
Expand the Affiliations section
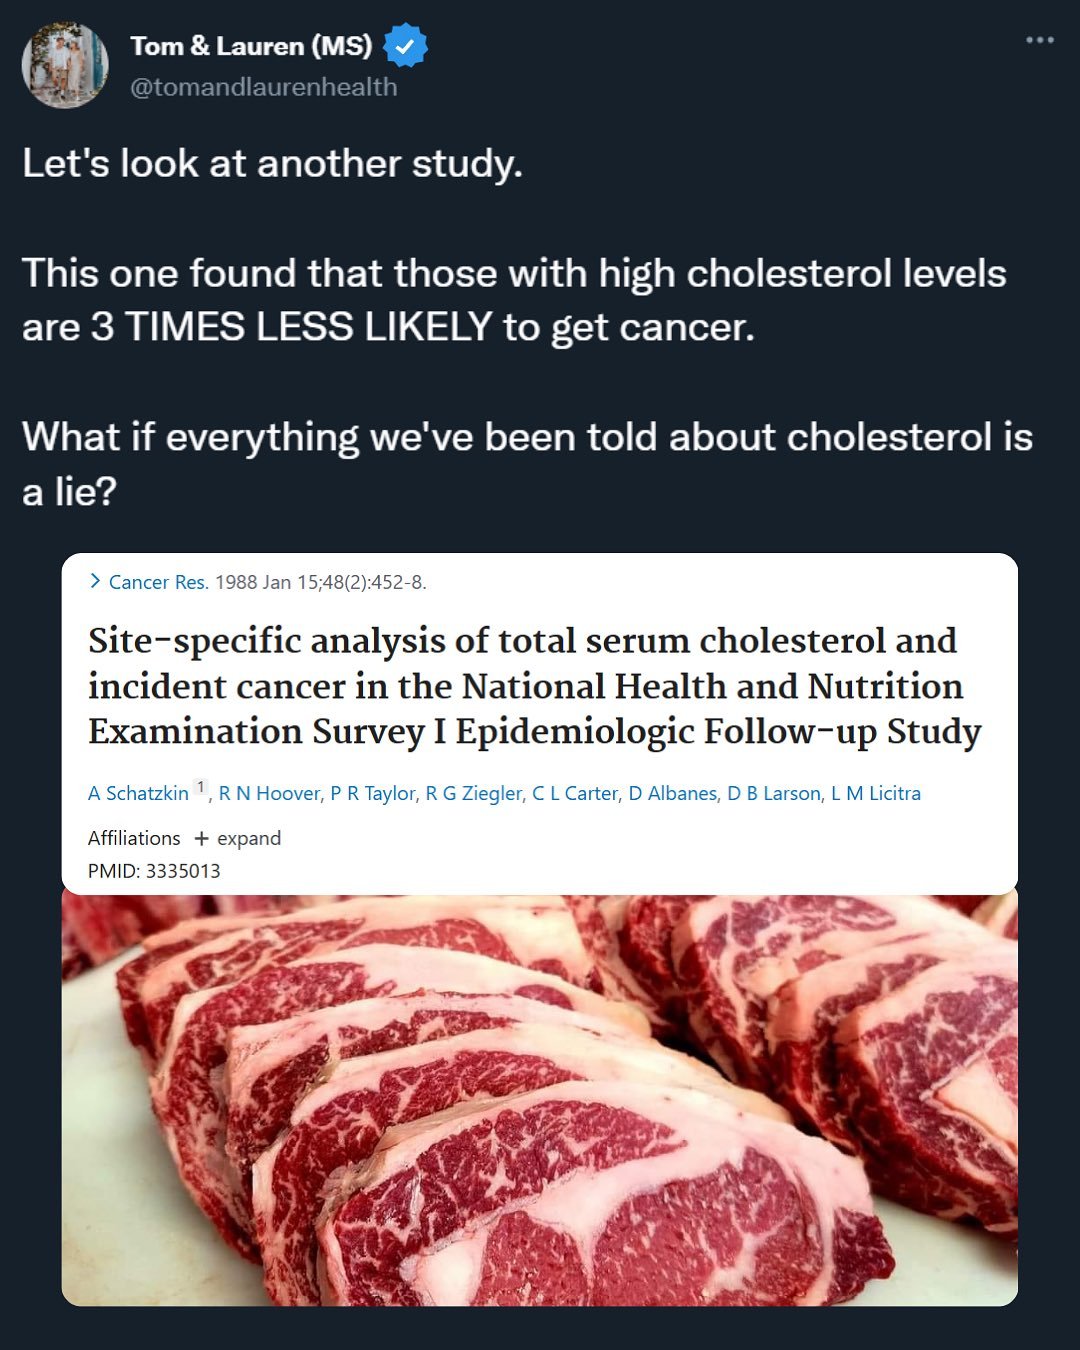(238, 838)
